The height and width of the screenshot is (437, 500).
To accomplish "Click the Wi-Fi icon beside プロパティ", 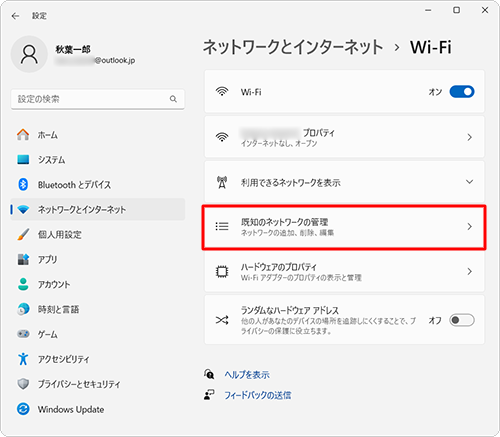I will pyautogui.click(x=222, y=137).
